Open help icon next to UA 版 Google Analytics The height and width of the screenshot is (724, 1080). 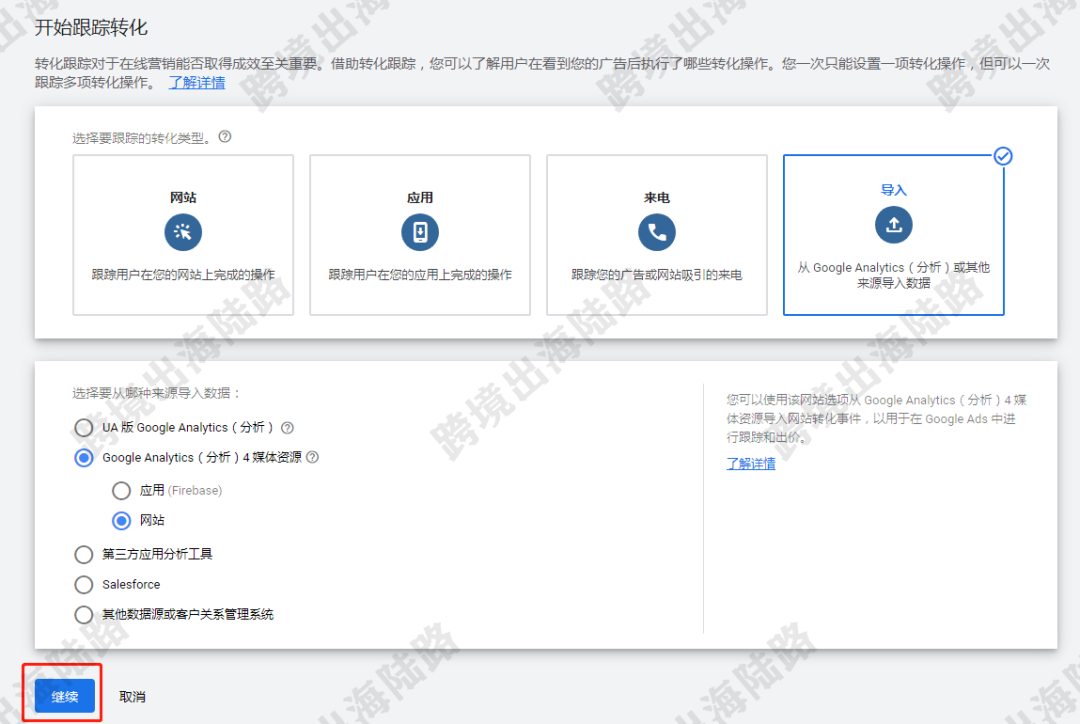coord(287,428)
